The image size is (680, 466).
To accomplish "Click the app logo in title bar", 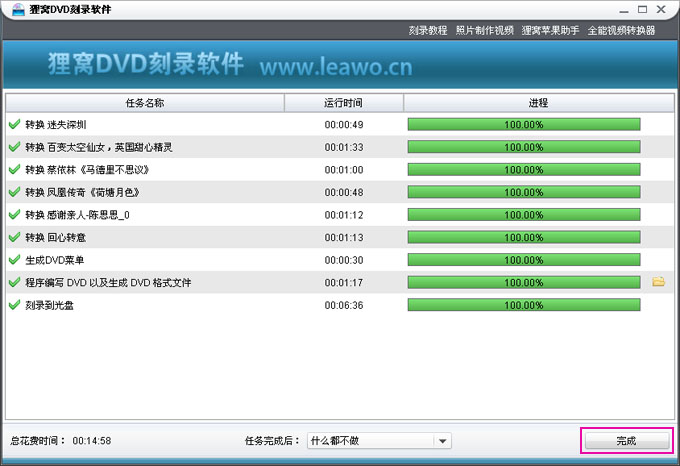I will (x=18, y=9).
